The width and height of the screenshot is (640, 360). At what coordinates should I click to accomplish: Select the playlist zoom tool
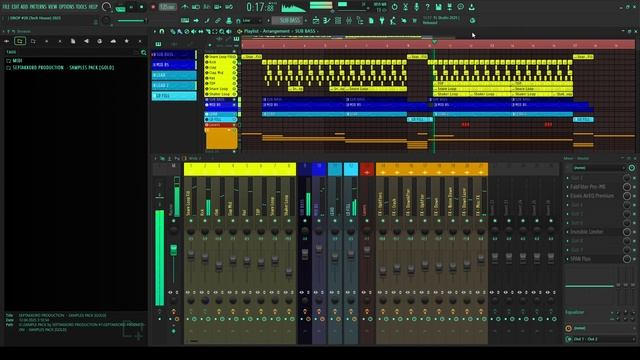222,31
